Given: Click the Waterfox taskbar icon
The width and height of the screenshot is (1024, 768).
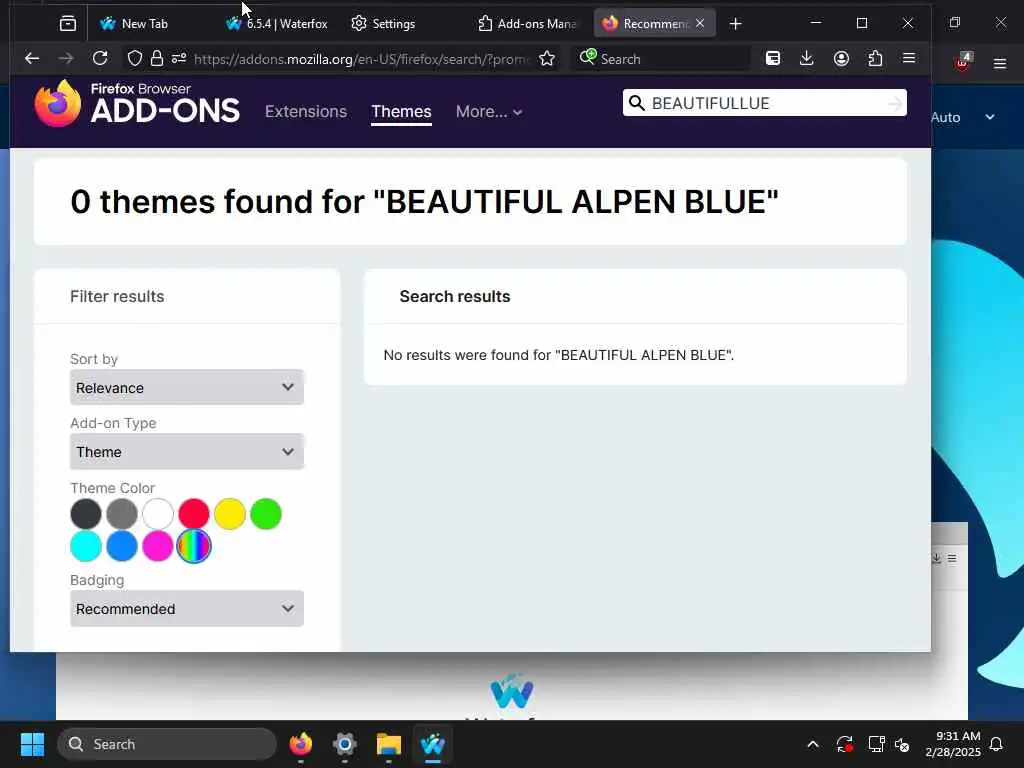Looking at the screenshot, I should 432,744.
